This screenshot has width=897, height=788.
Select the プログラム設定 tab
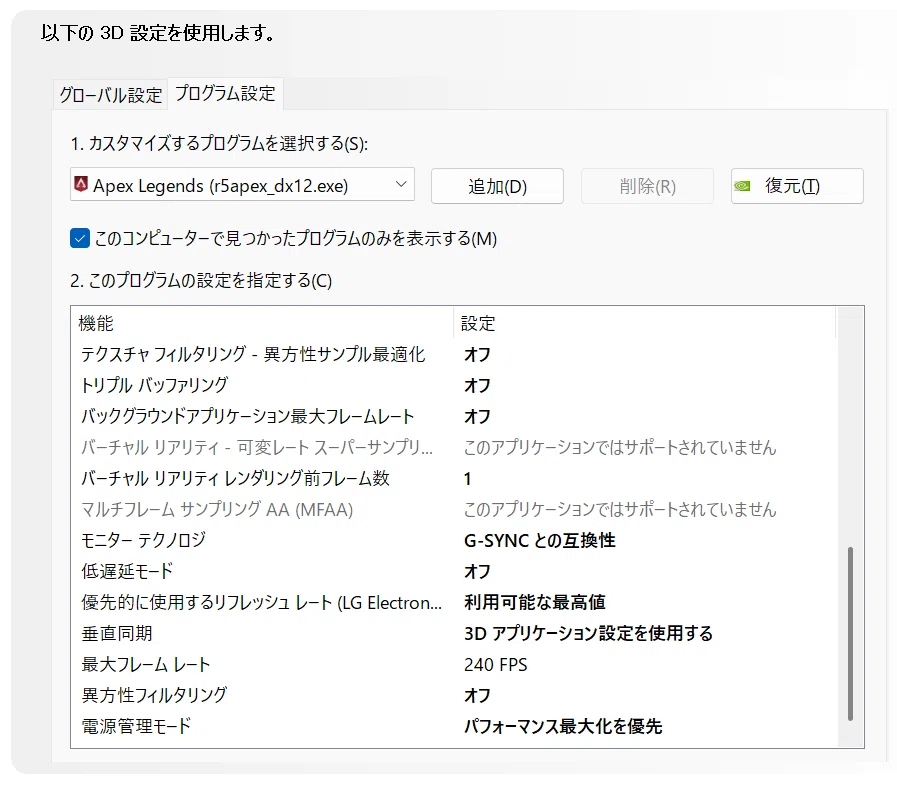click(x=225, y=93)
